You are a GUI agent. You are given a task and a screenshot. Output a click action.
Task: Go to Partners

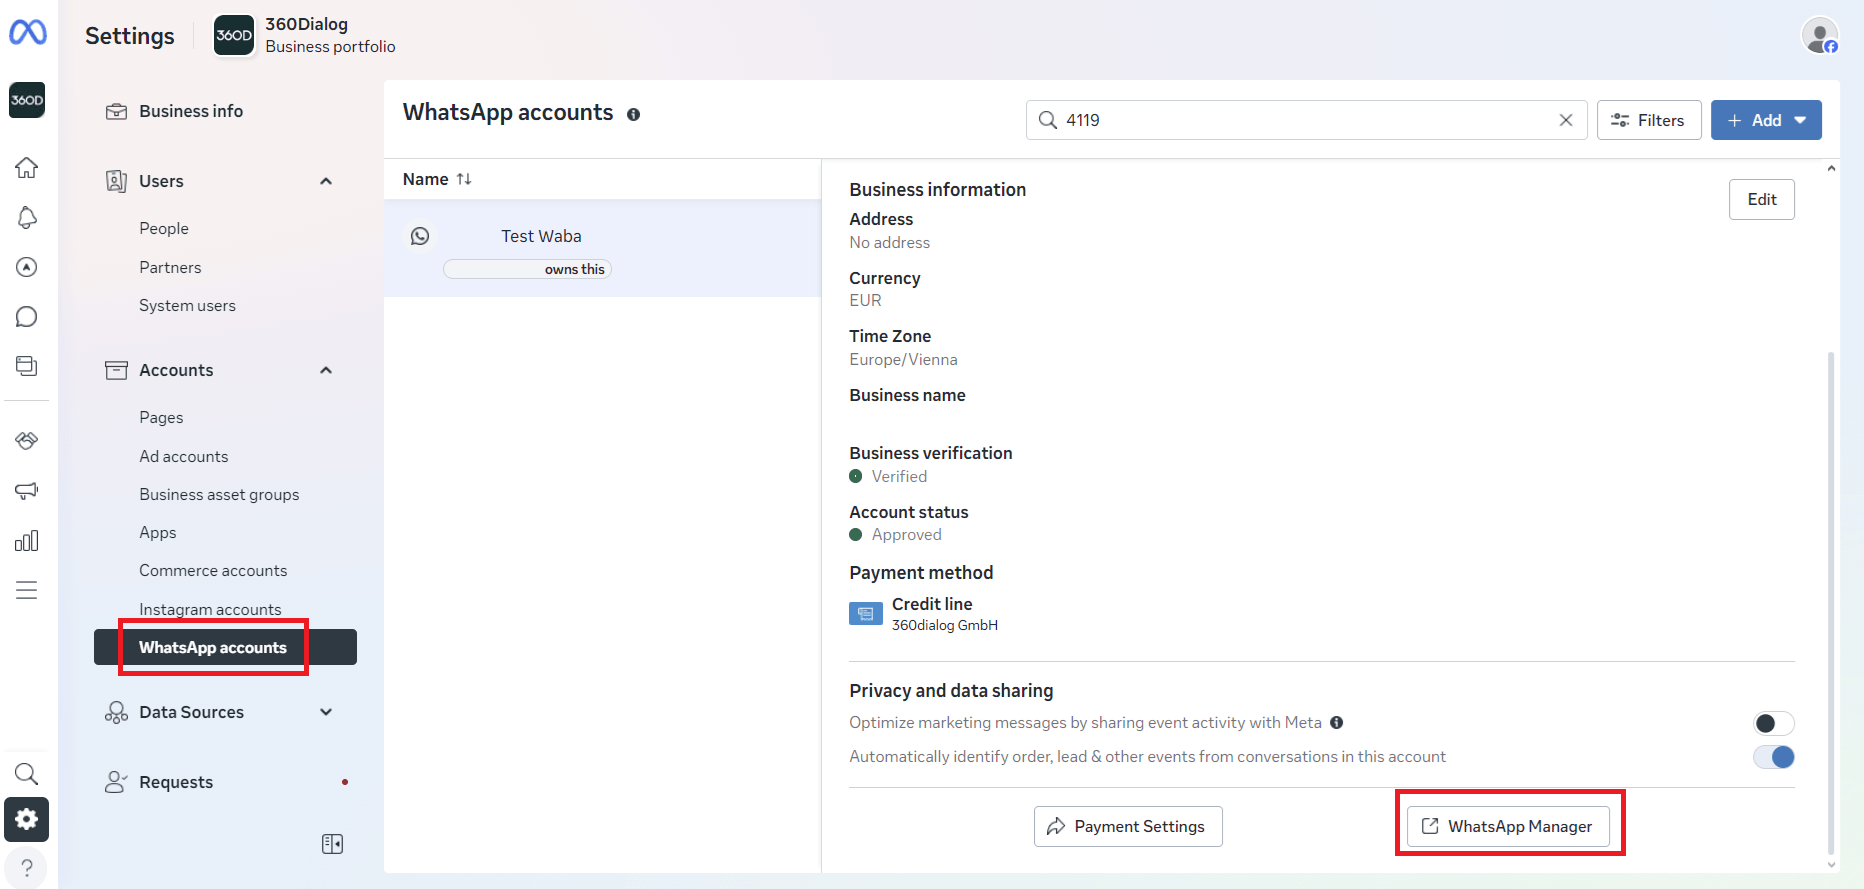[x=170, y=267]
